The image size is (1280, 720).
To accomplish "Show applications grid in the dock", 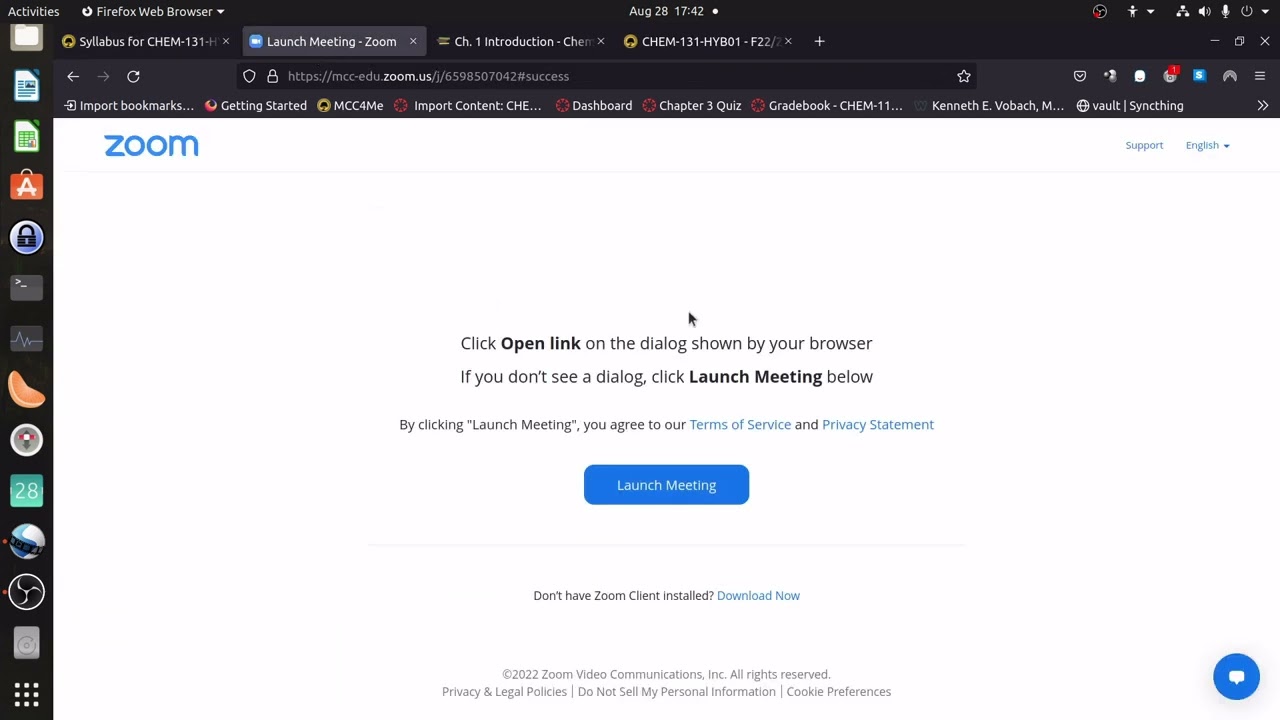I will 27,694.
